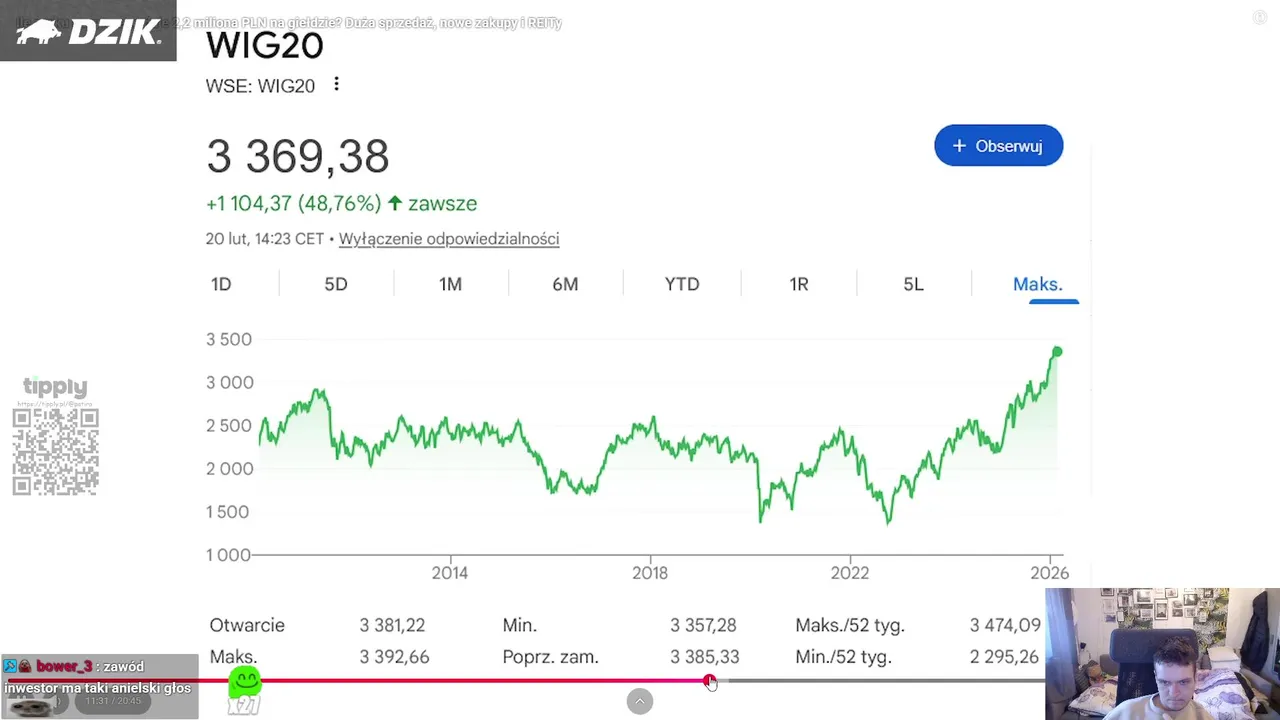Click the green smiley emoji on the timeline
Image resolution: width=1280 pixels, height=720 pixels.
pos(245,683)
